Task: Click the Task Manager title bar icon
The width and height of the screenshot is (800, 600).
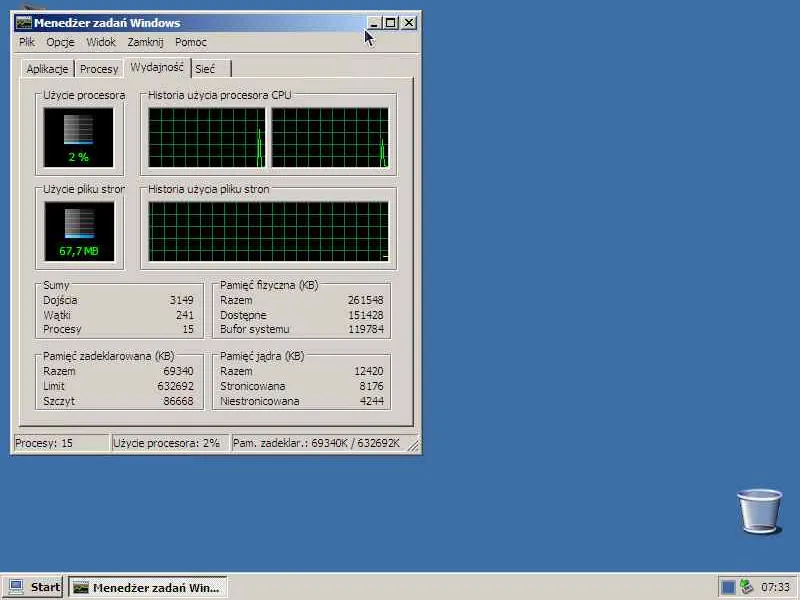Action: coord(23,23)
